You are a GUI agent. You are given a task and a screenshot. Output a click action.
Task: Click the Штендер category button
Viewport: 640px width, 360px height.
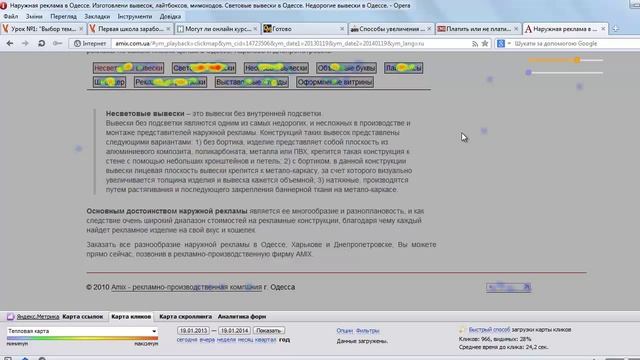(x=109, y=82)
